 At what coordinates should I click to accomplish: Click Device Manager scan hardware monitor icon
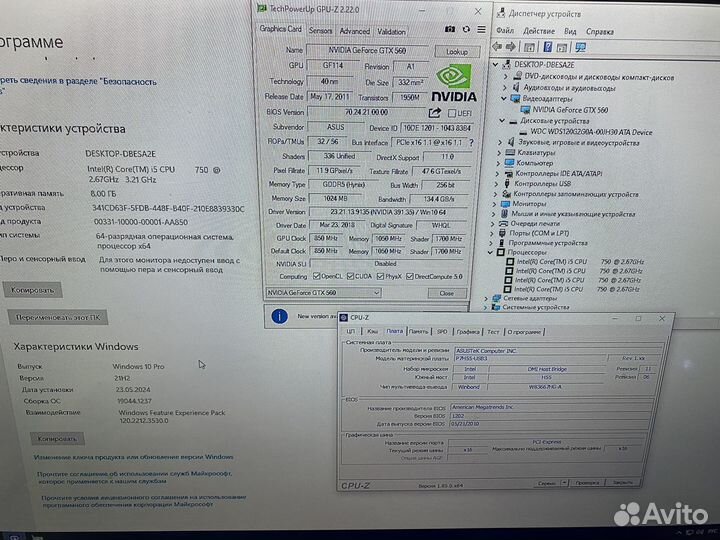(580, 47)
